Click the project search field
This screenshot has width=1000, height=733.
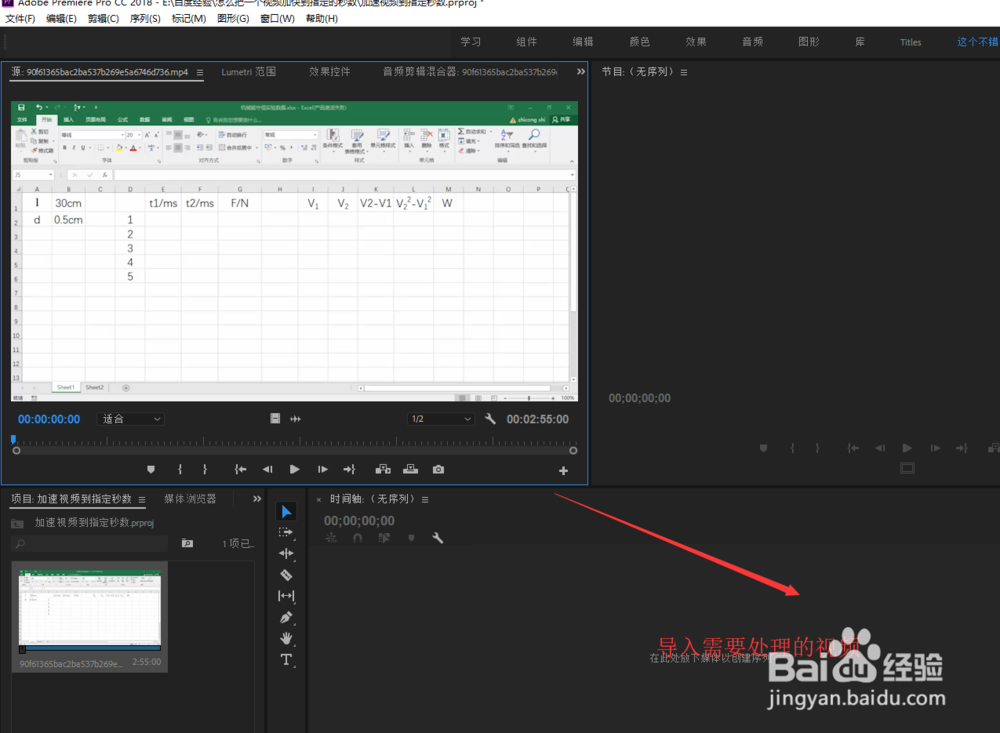tap(90, 544)
